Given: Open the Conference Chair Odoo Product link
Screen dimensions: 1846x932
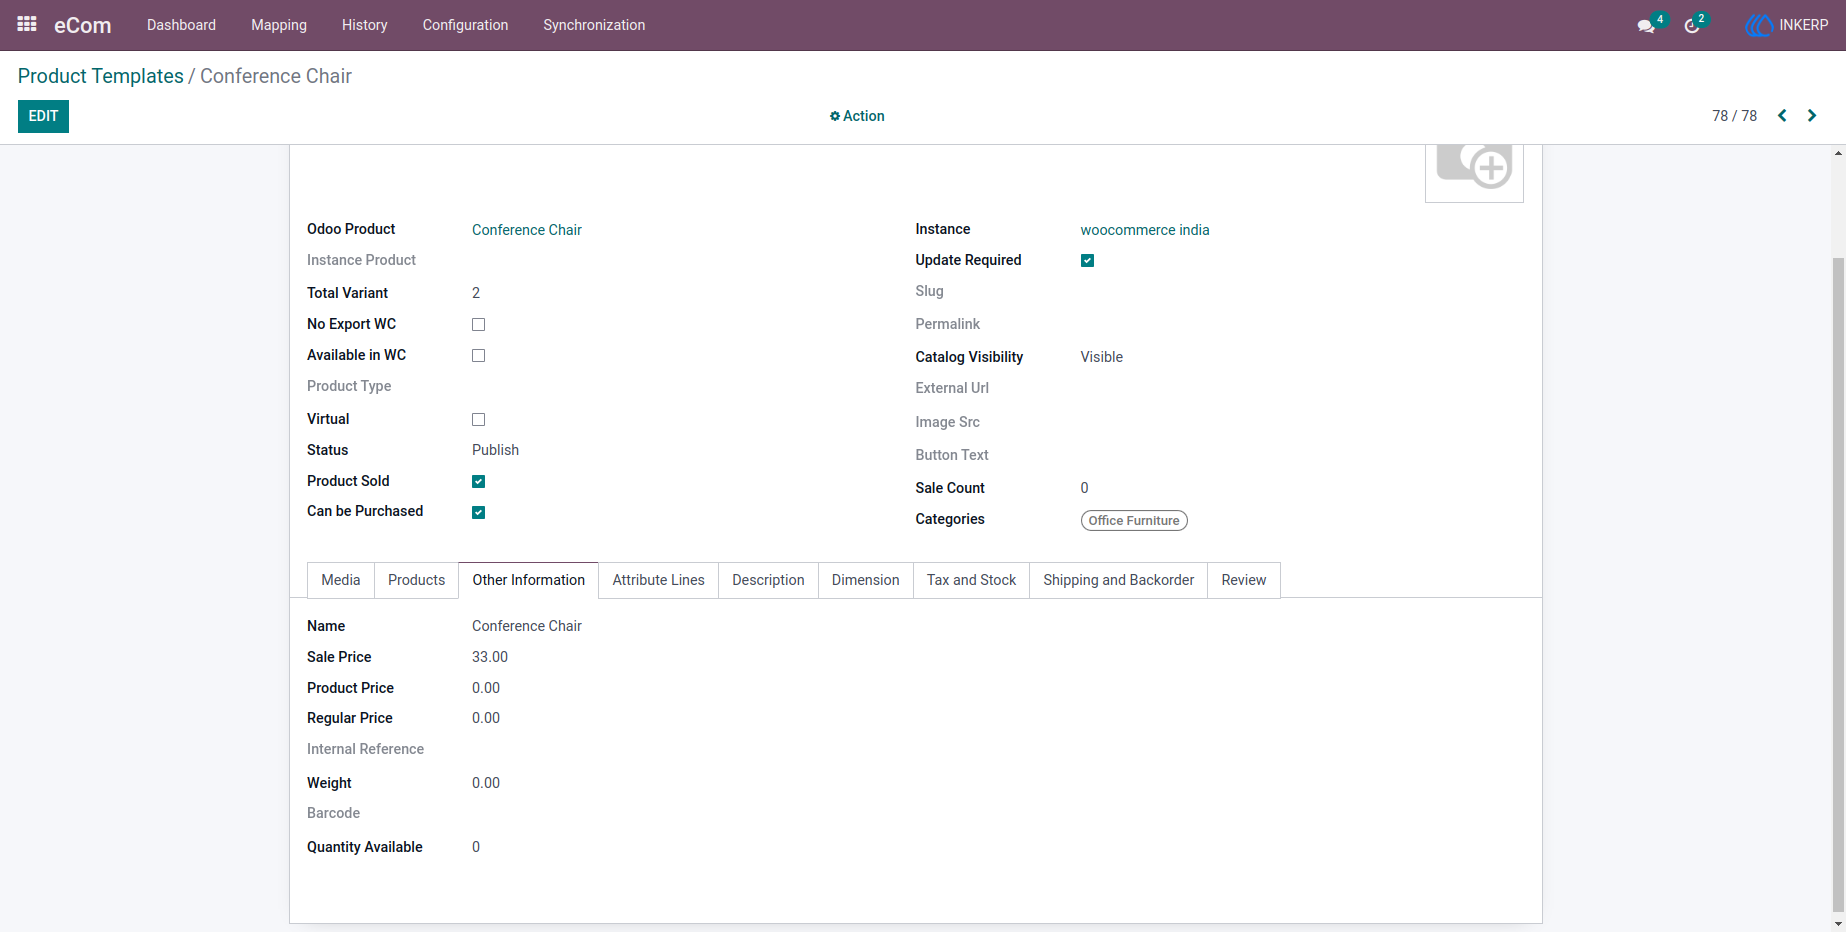Looking at the screenshot, I should pos(527,230).
